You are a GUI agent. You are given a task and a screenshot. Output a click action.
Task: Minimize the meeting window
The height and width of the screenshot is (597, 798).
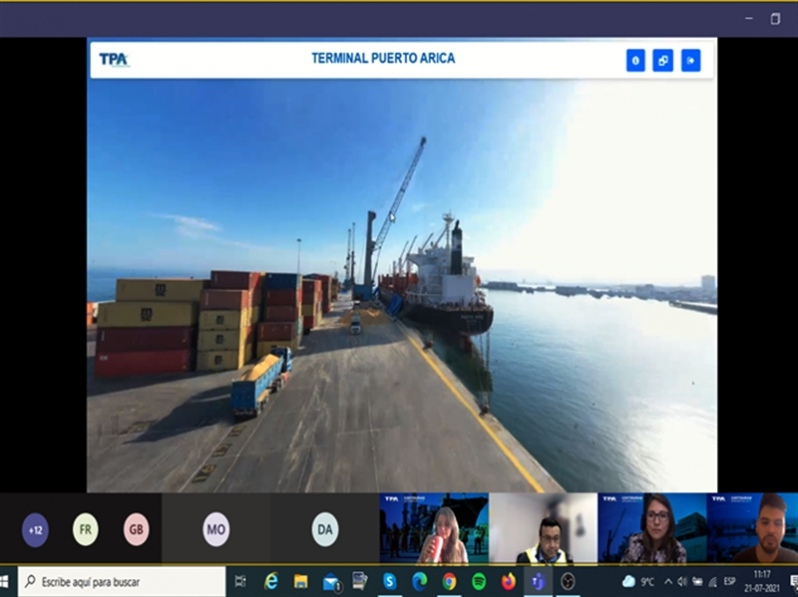[749, 19]
